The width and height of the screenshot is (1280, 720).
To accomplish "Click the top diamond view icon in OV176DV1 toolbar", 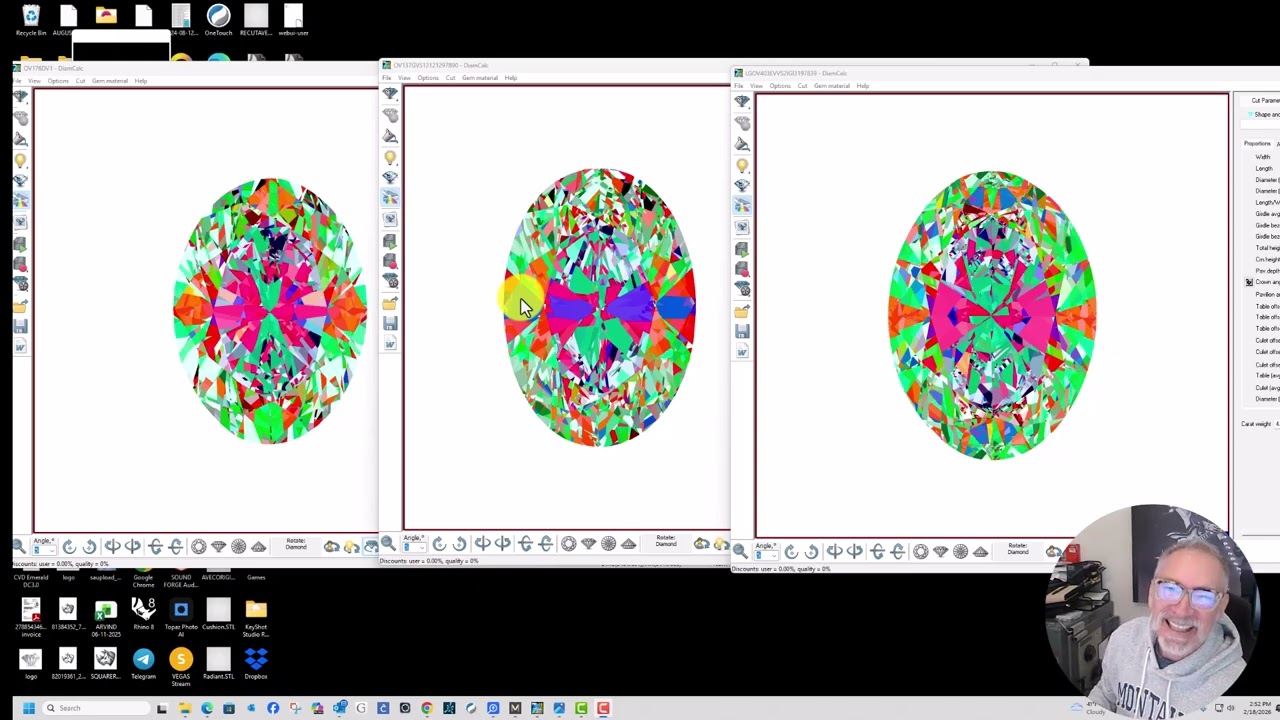I will click(x=20, y=95).
